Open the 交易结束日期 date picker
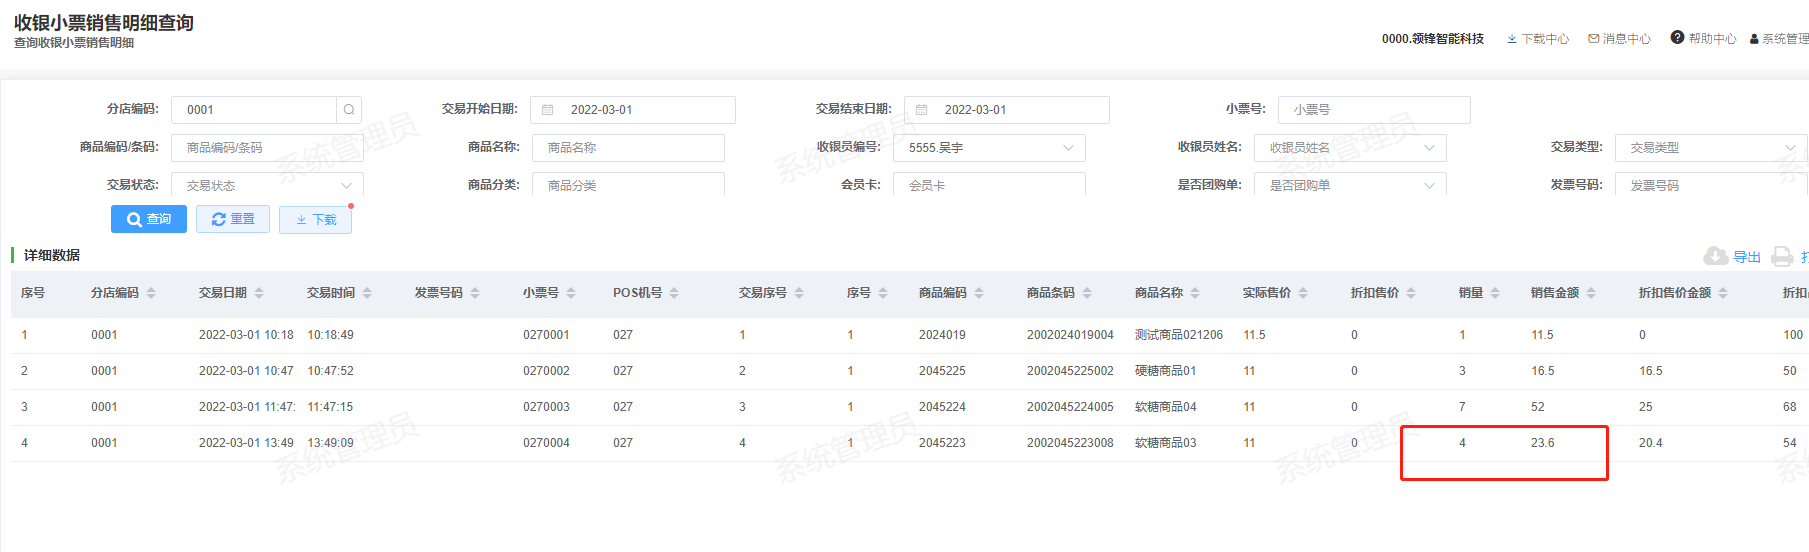1809x552 pixels. click(x=1007, y=110)
